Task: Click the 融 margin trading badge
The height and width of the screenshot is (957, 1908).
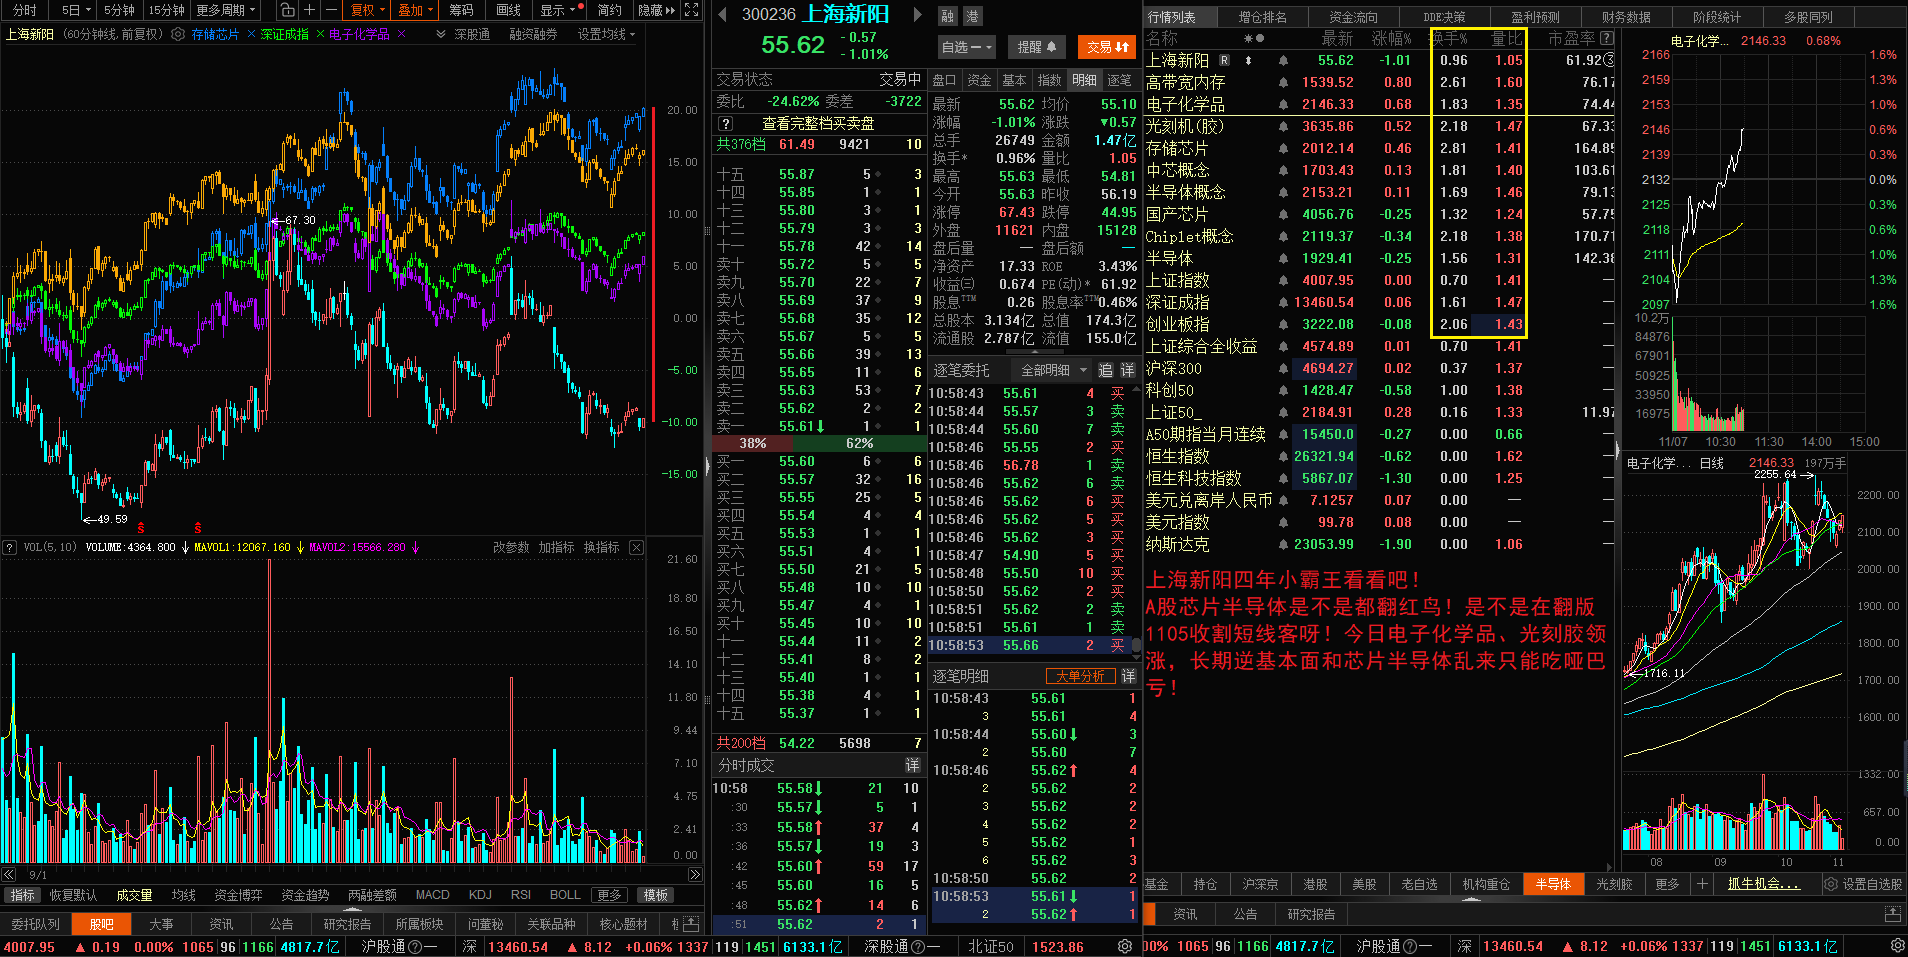Action: click(948, 16)
